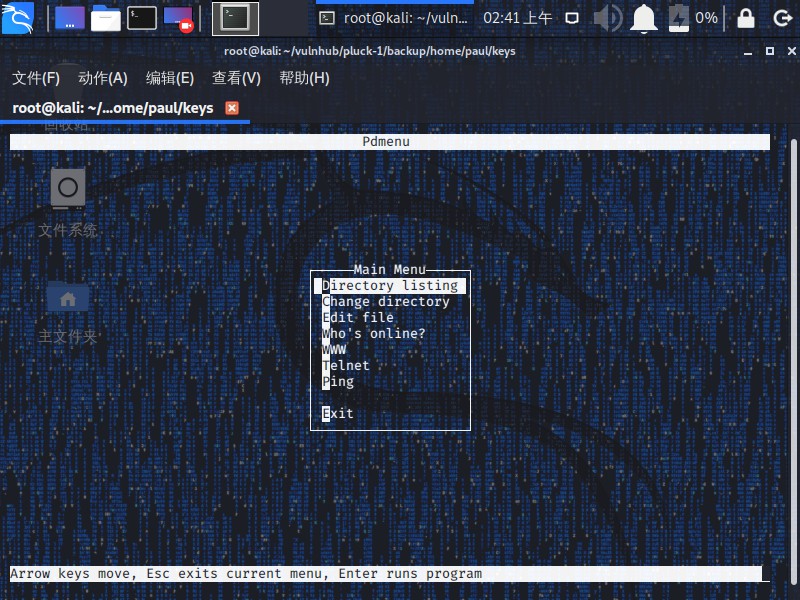Click the battery 0% power indicator
This screenshot has width=800, height=600.
coord(693,18)
